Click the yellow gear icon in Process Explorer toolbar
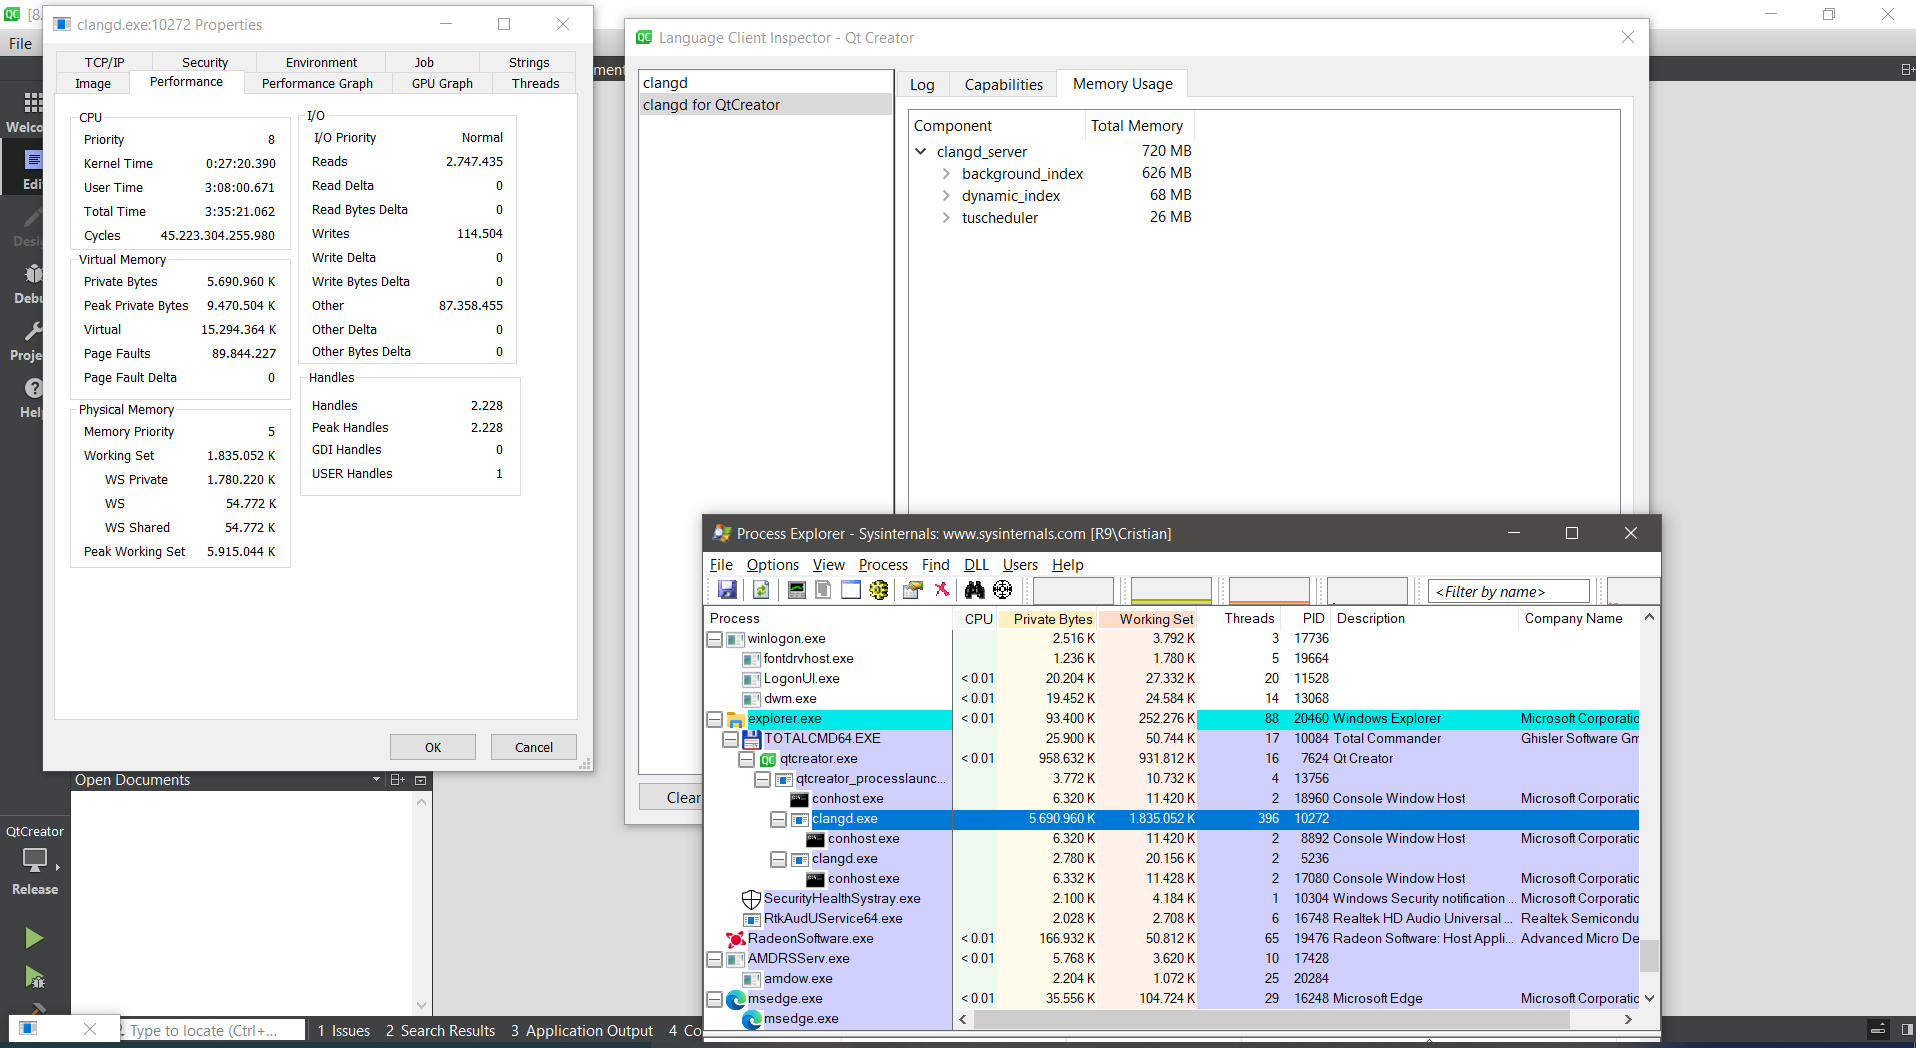1916x1048 pixels. click(x=879, y=590)
